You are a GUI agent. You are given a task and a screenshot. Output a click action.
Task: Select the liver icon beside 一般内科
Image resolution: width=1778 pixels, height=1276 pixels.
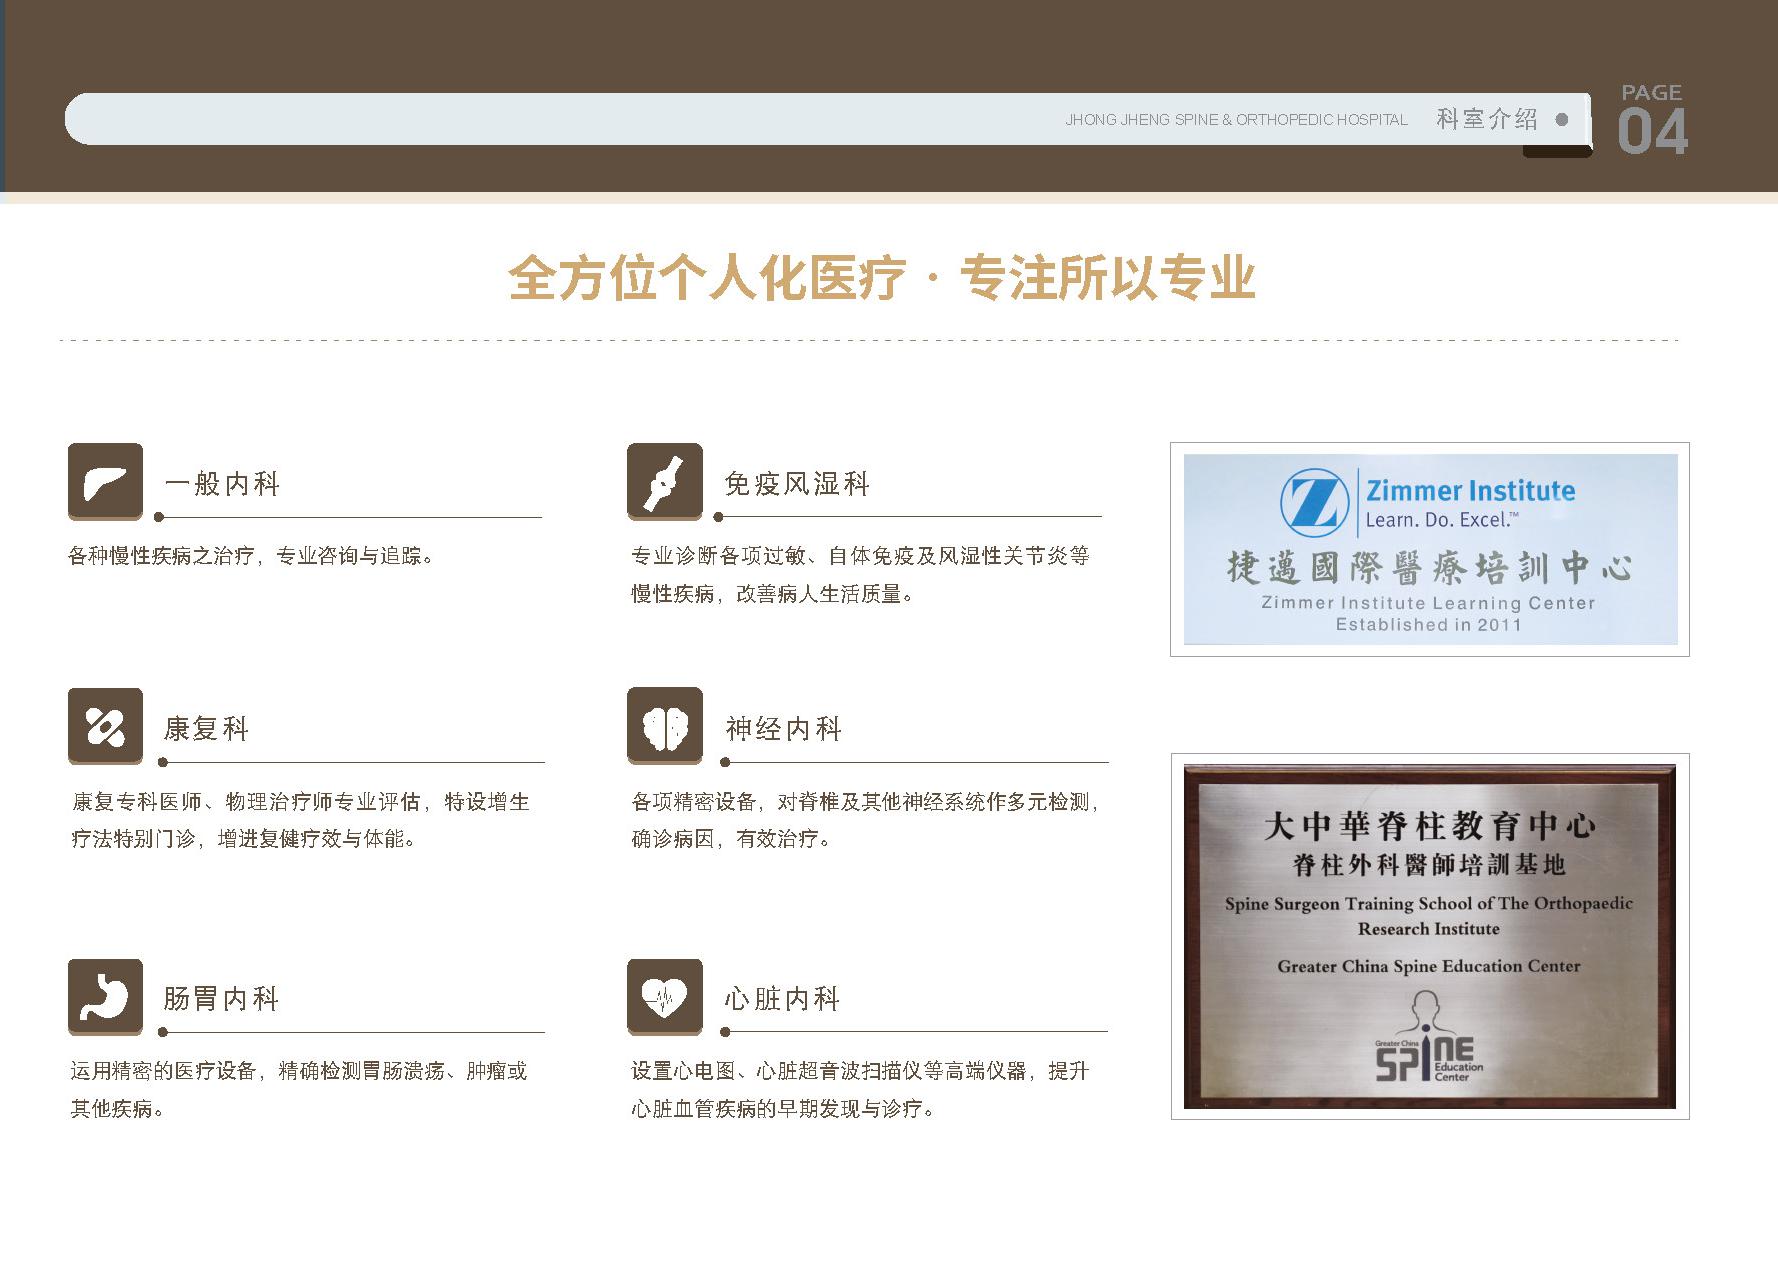tap(105, 482)
